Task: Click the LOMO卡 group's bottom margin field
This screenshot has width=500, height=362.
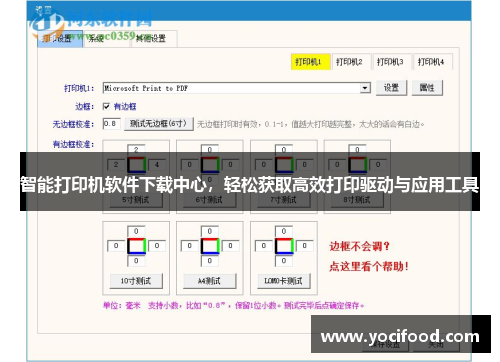Action: (284, 261)
